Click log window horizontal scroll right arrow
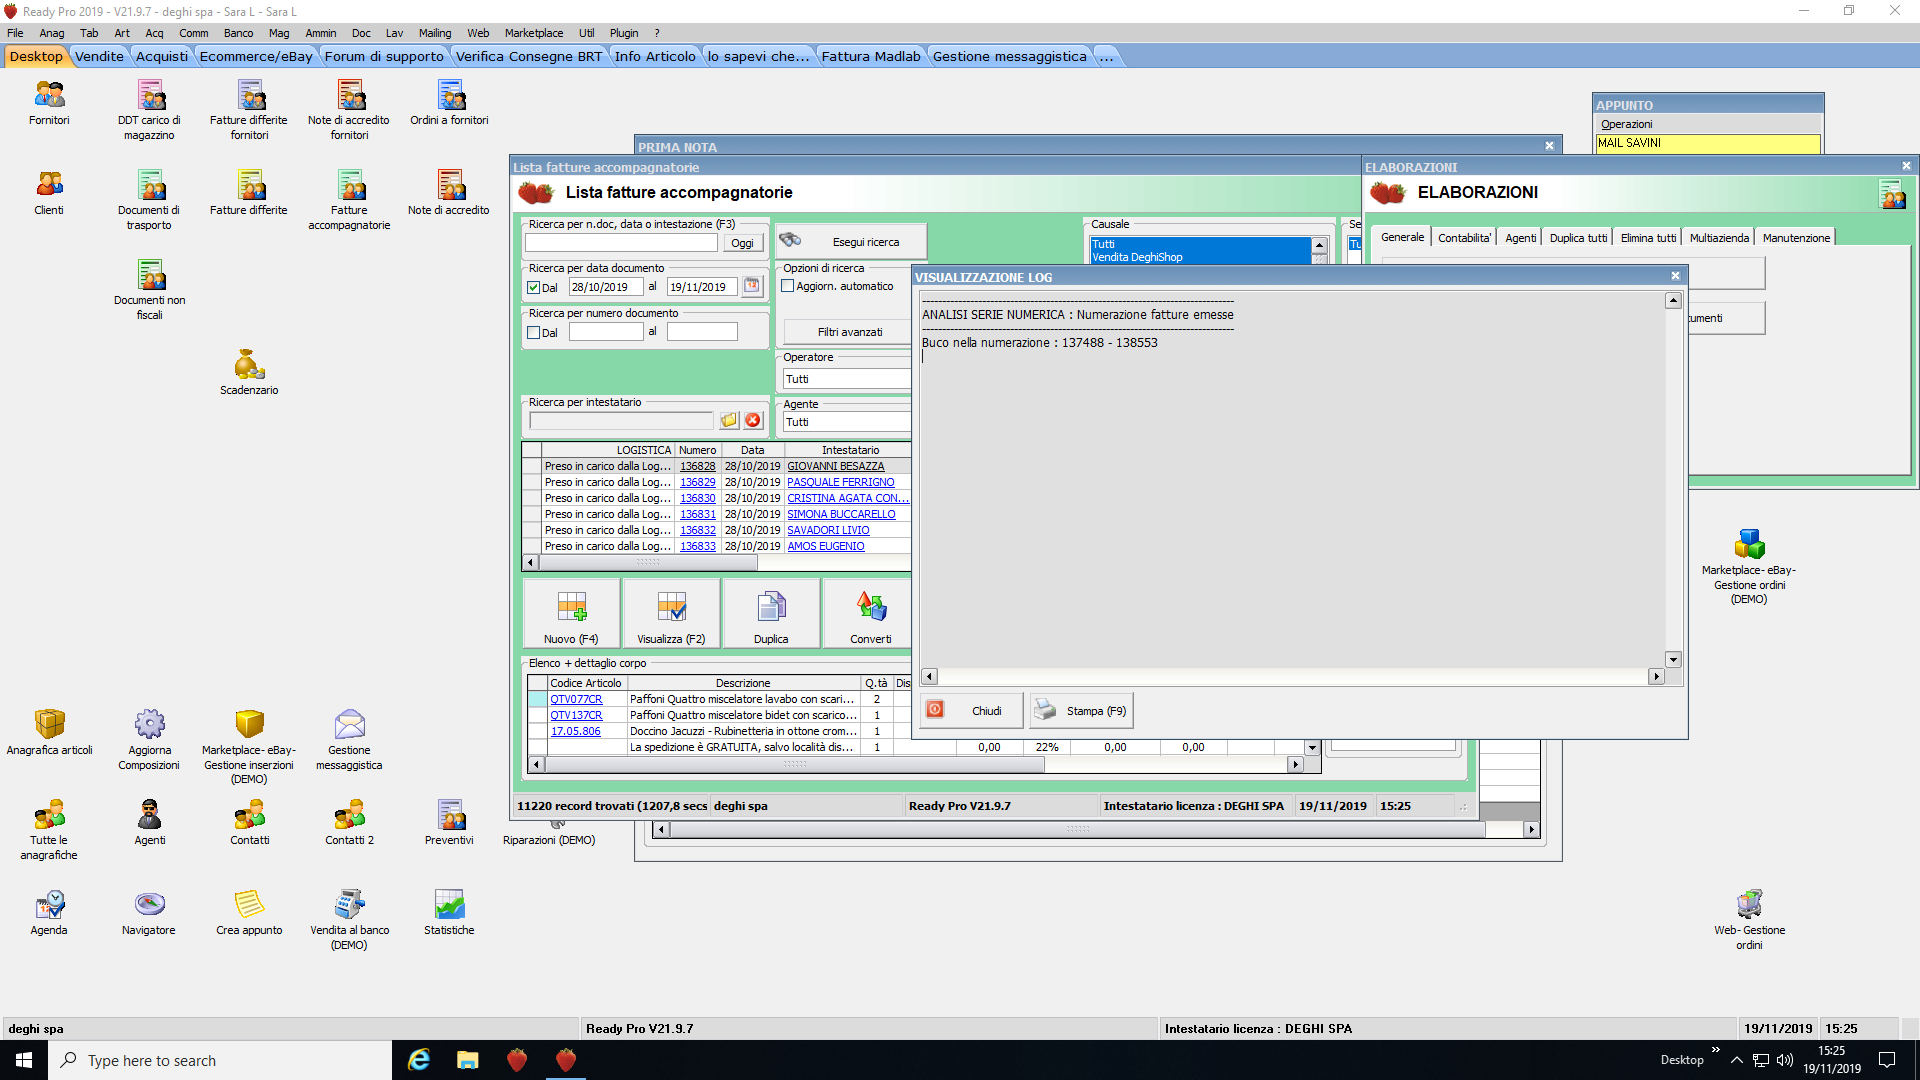The height and width of the screenshot is (1080, 1920). tap(1656, 677)
